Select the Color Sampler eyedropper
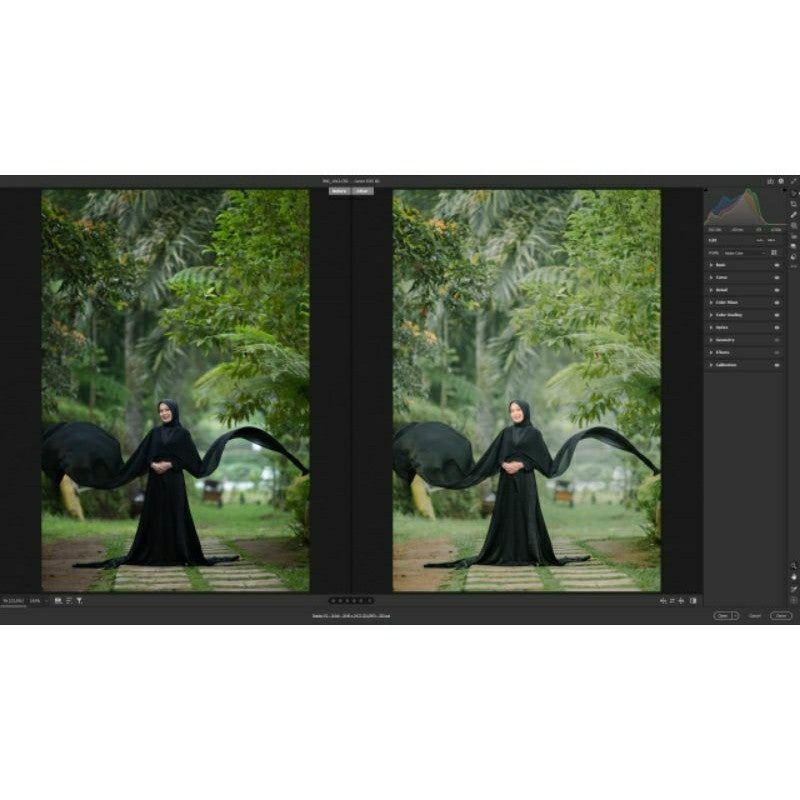800x800 pixels. [794, 589]
